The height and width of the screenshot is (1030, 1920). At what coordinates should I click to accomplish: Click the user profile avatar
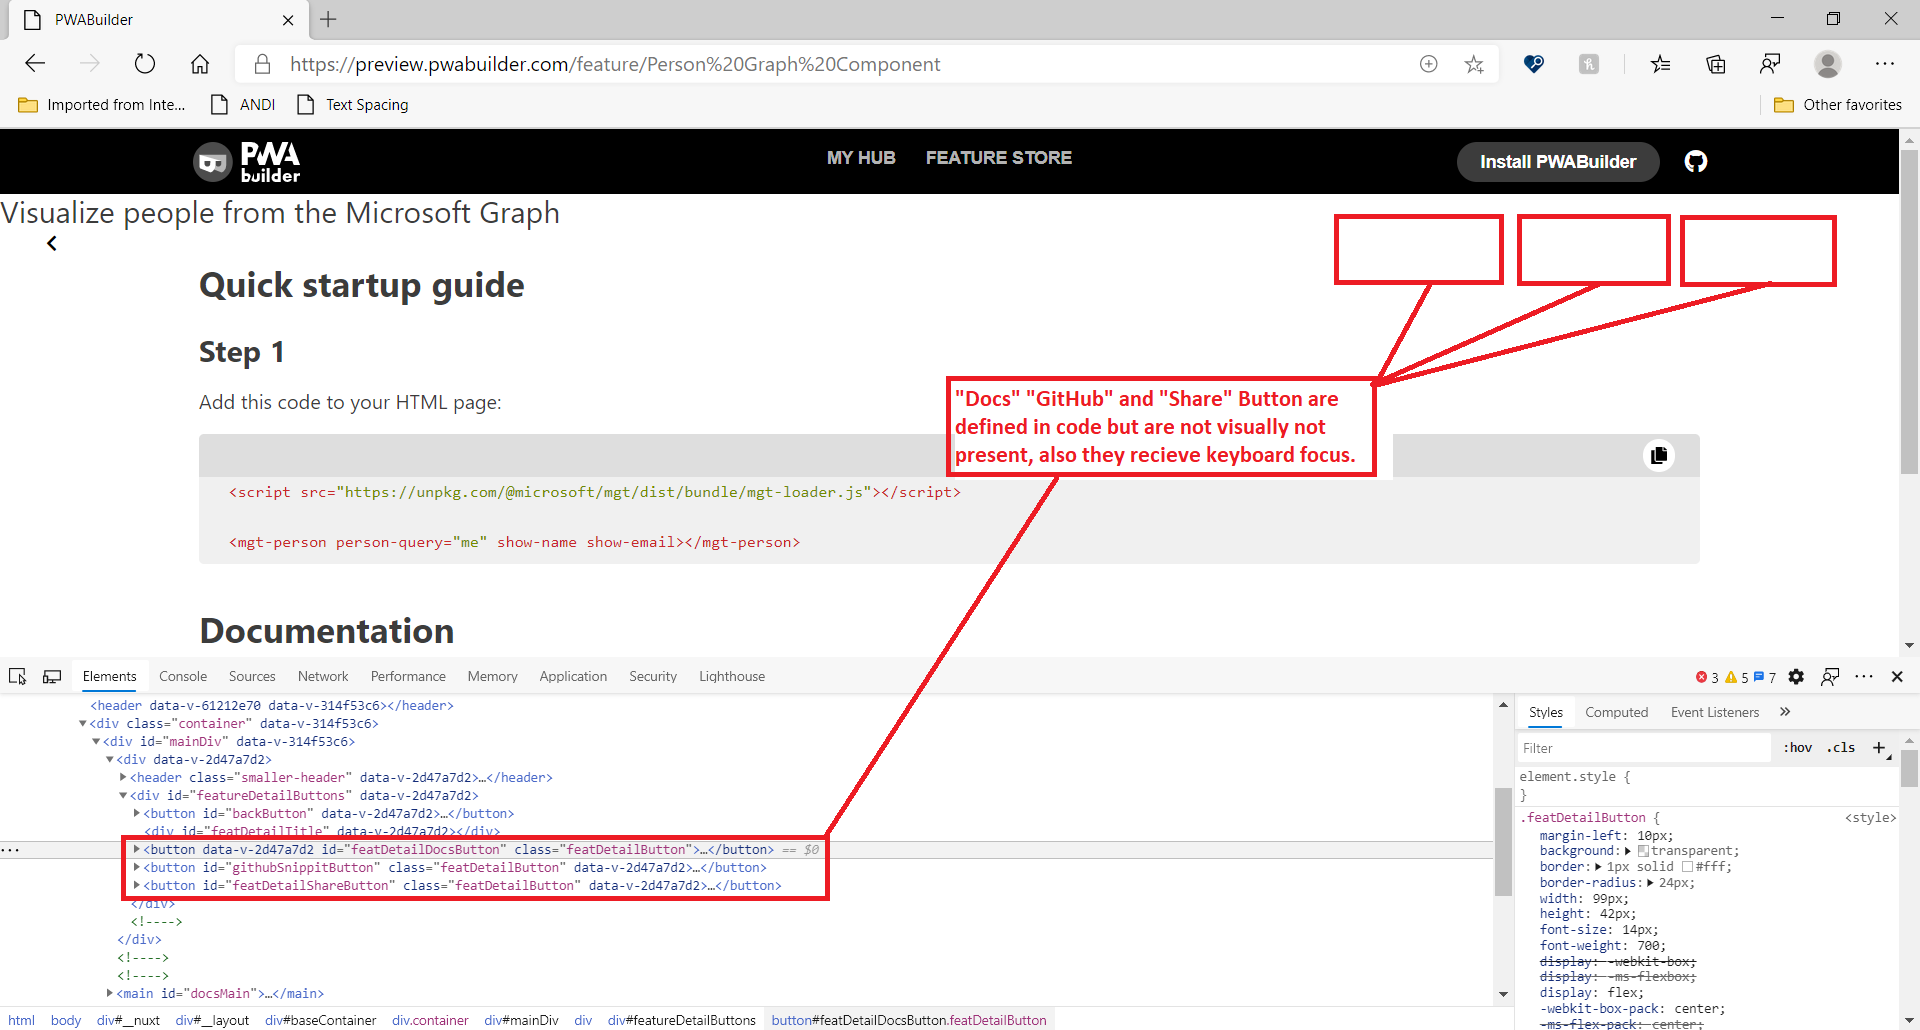pos(1828,64)
